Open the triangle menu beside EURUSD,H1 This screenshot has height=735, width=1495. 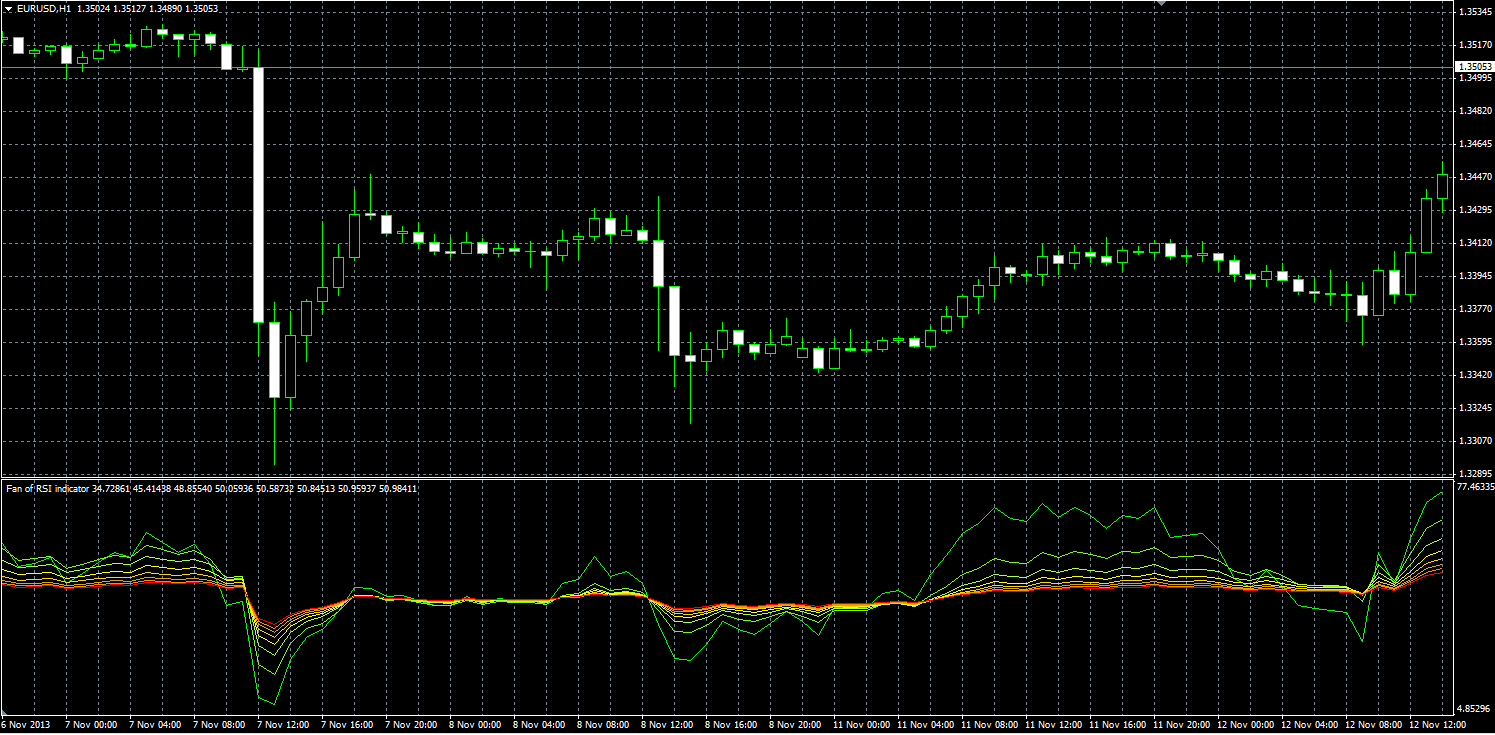click(x=7, y=8)
